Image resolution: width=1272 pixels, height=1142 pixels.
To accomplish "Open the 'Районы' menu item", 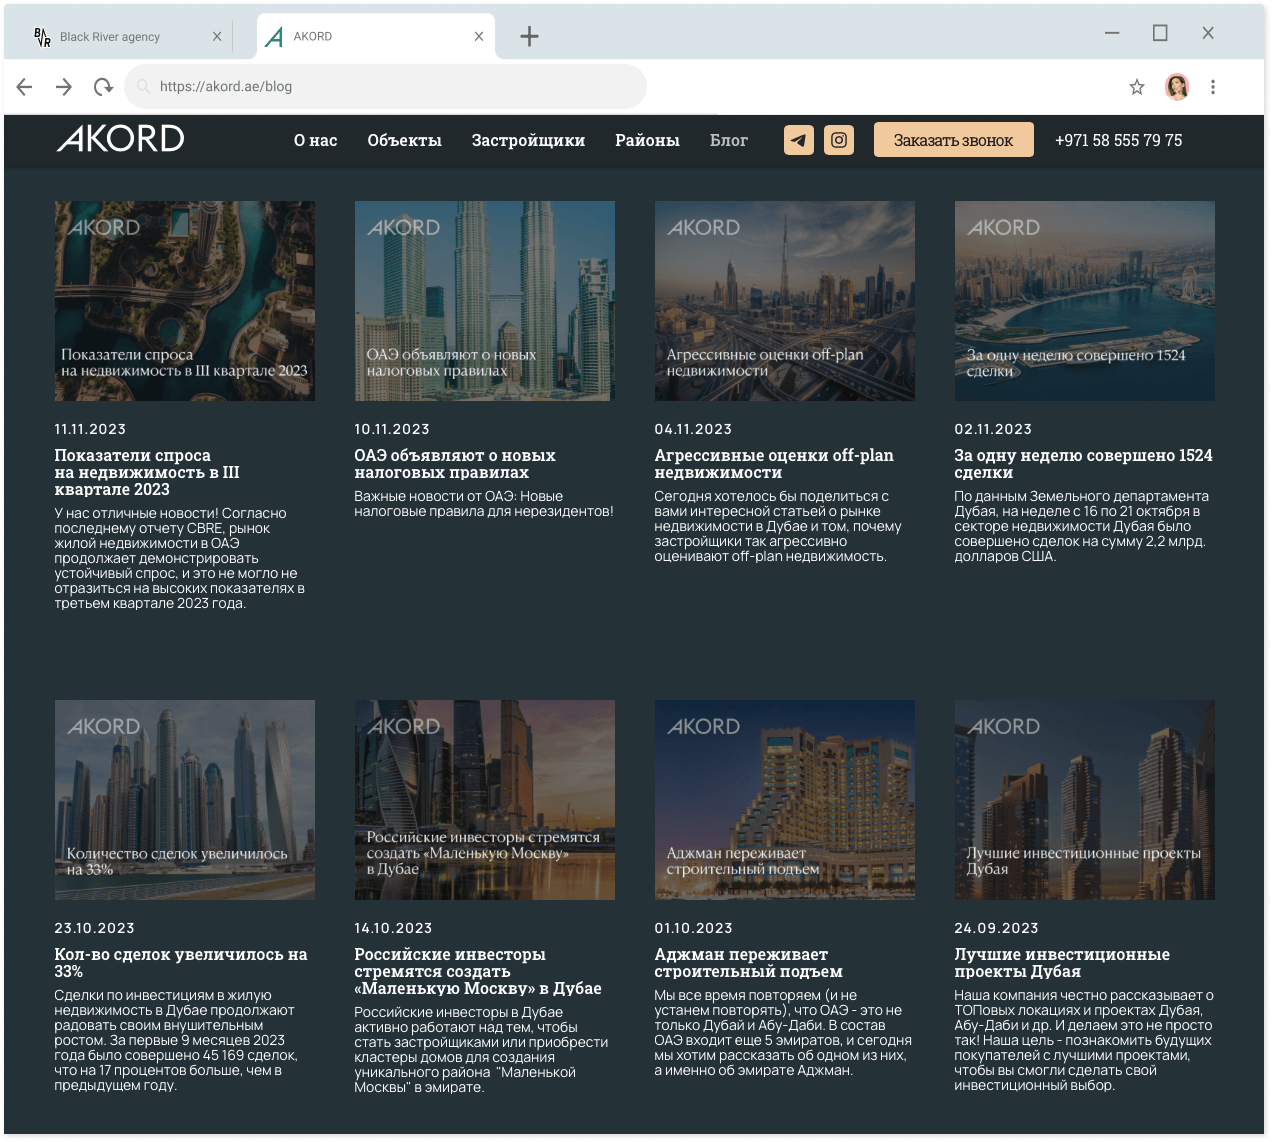I will pos(647,141).
